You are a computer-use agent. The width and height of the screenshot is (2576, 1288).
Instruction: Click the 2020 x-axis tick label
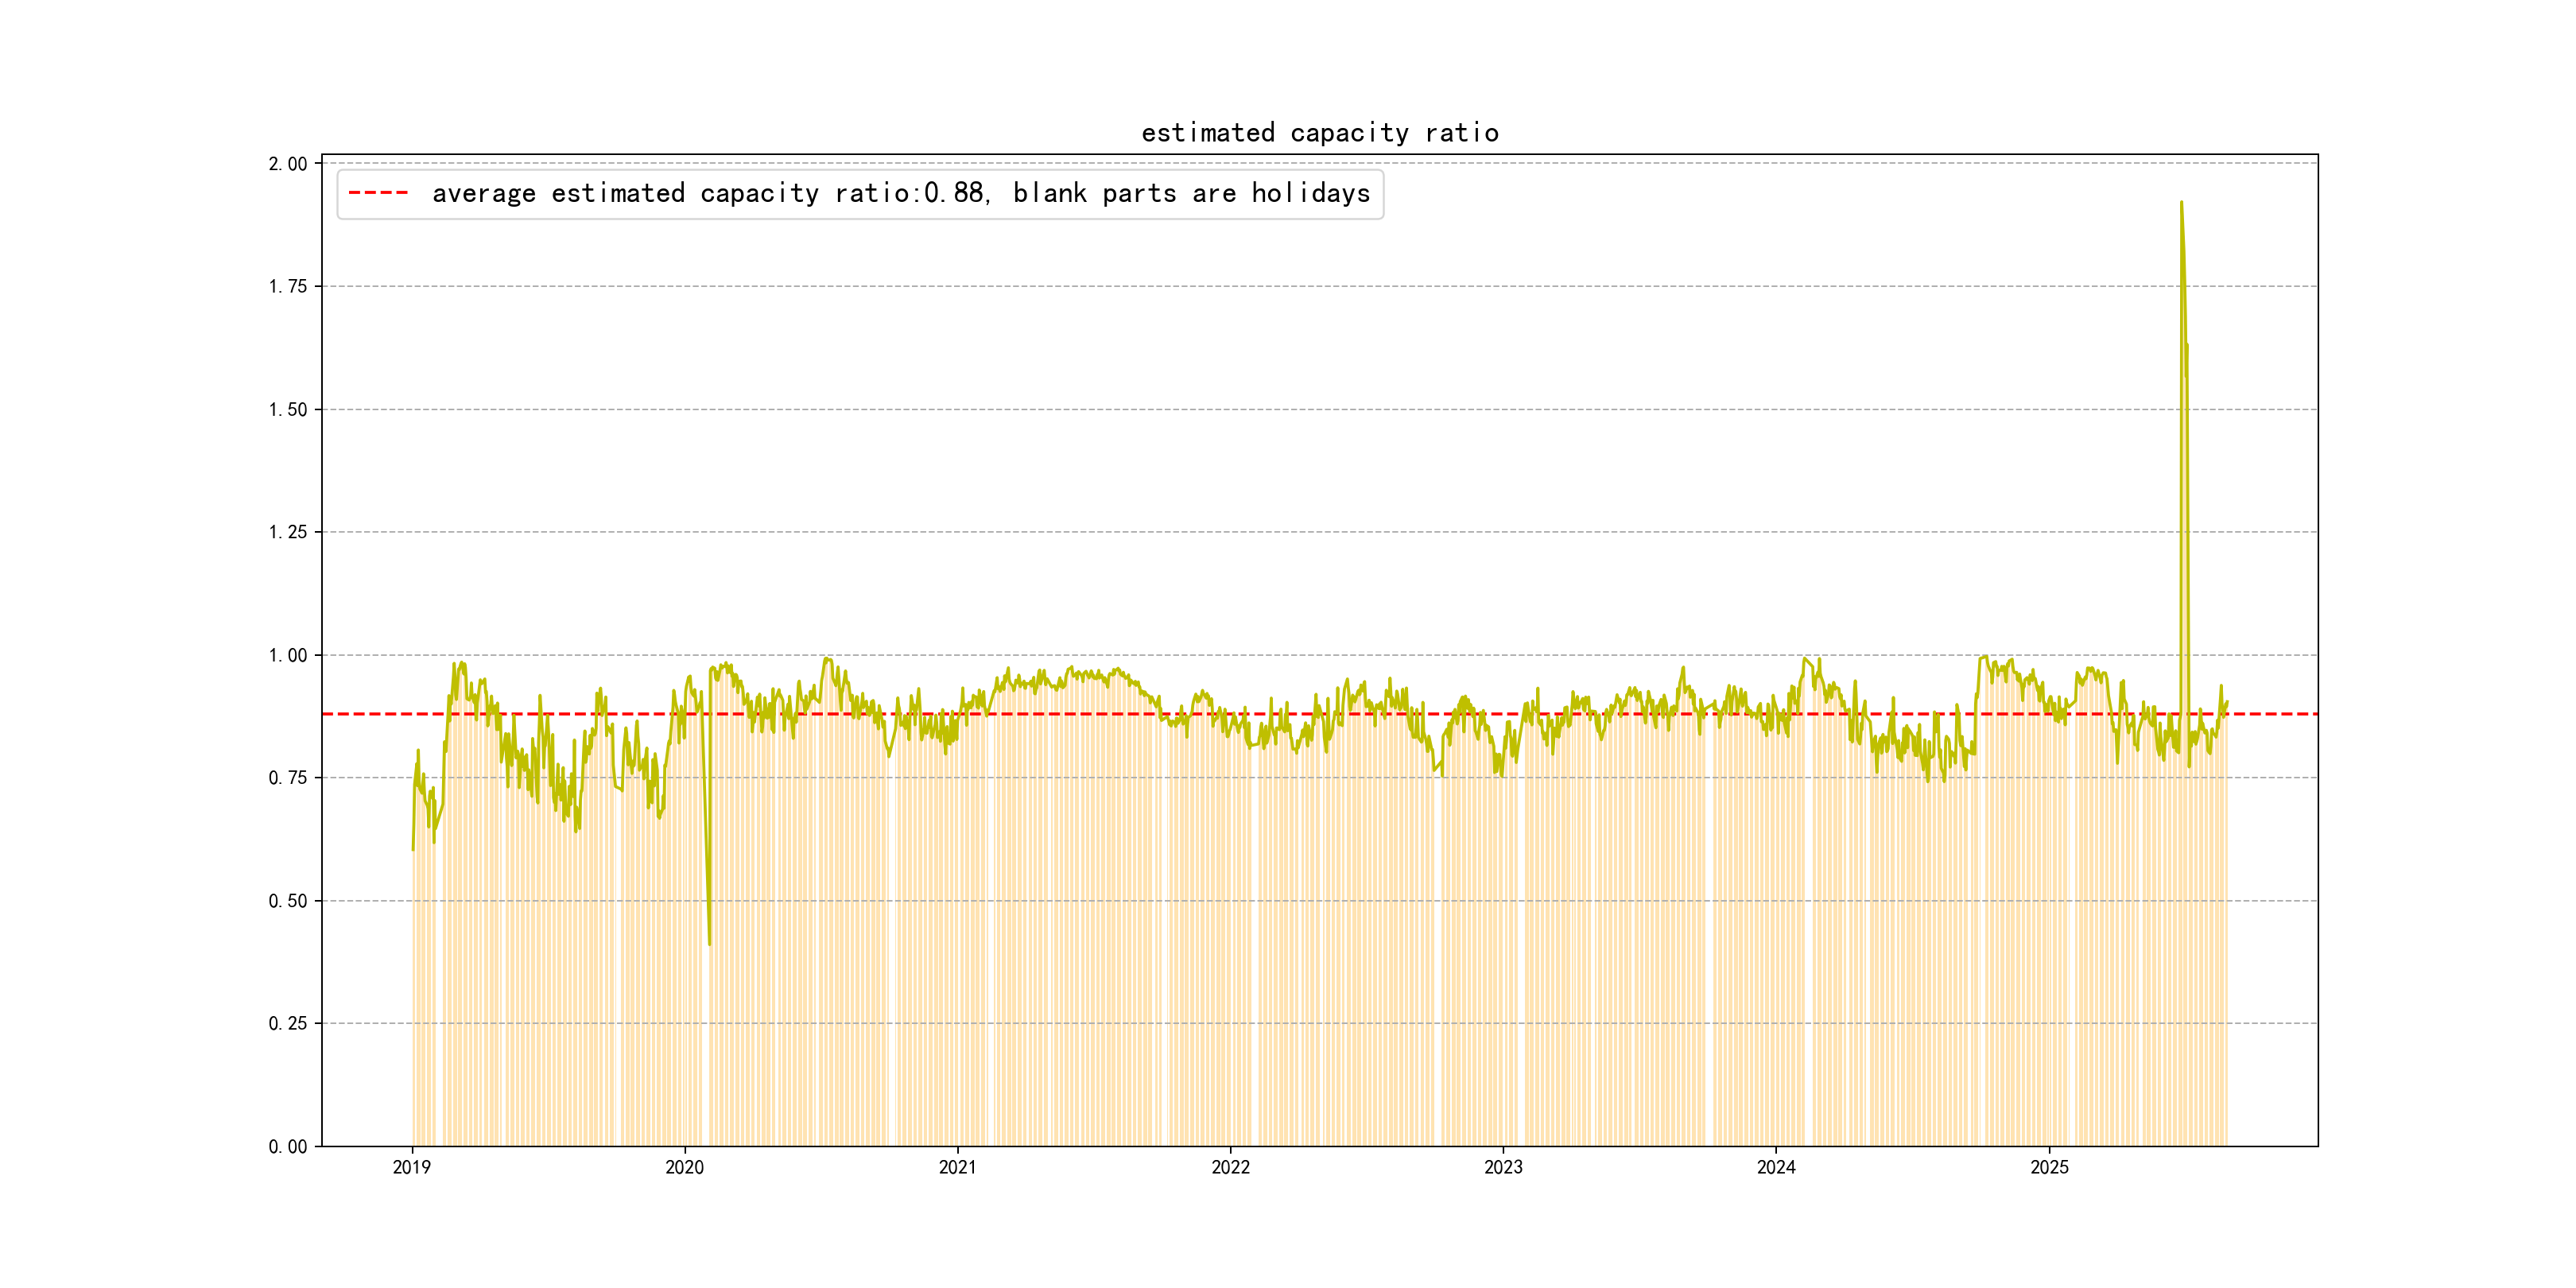pos(685,1167)
